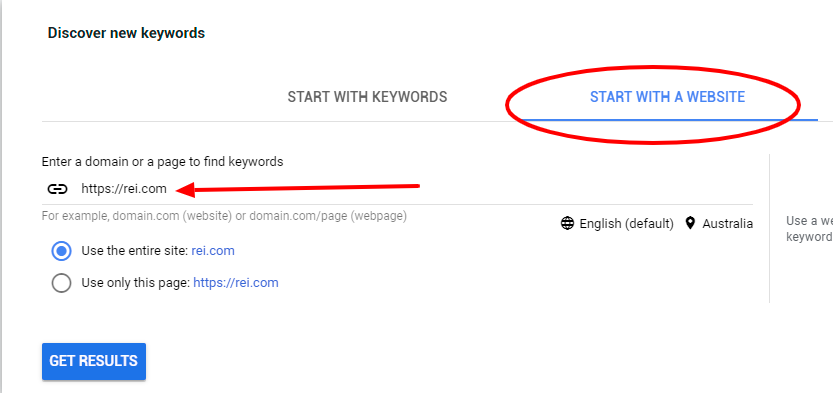Screen dimensions: 833x393
Task: Click into the https://rei.com URL field
Action: click(397, 189)
